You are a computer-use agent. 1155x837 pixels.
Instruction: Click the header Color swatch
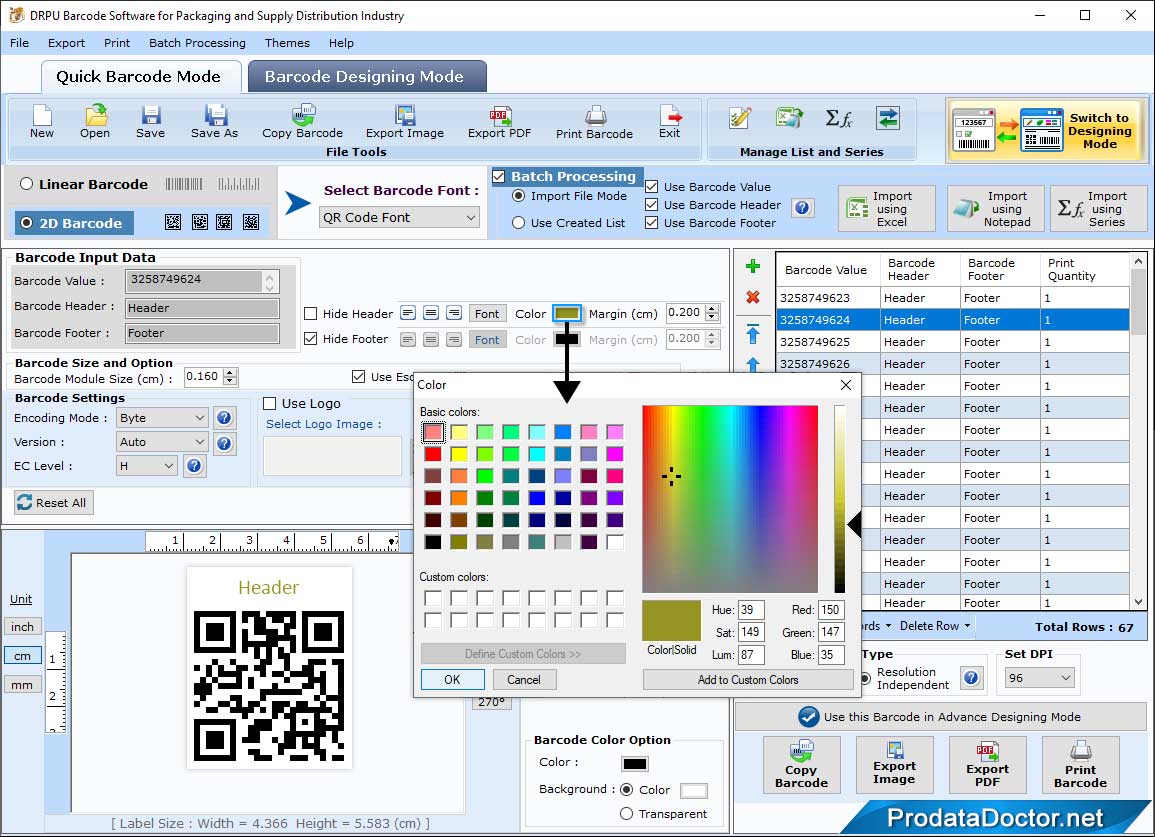point(567,313)
